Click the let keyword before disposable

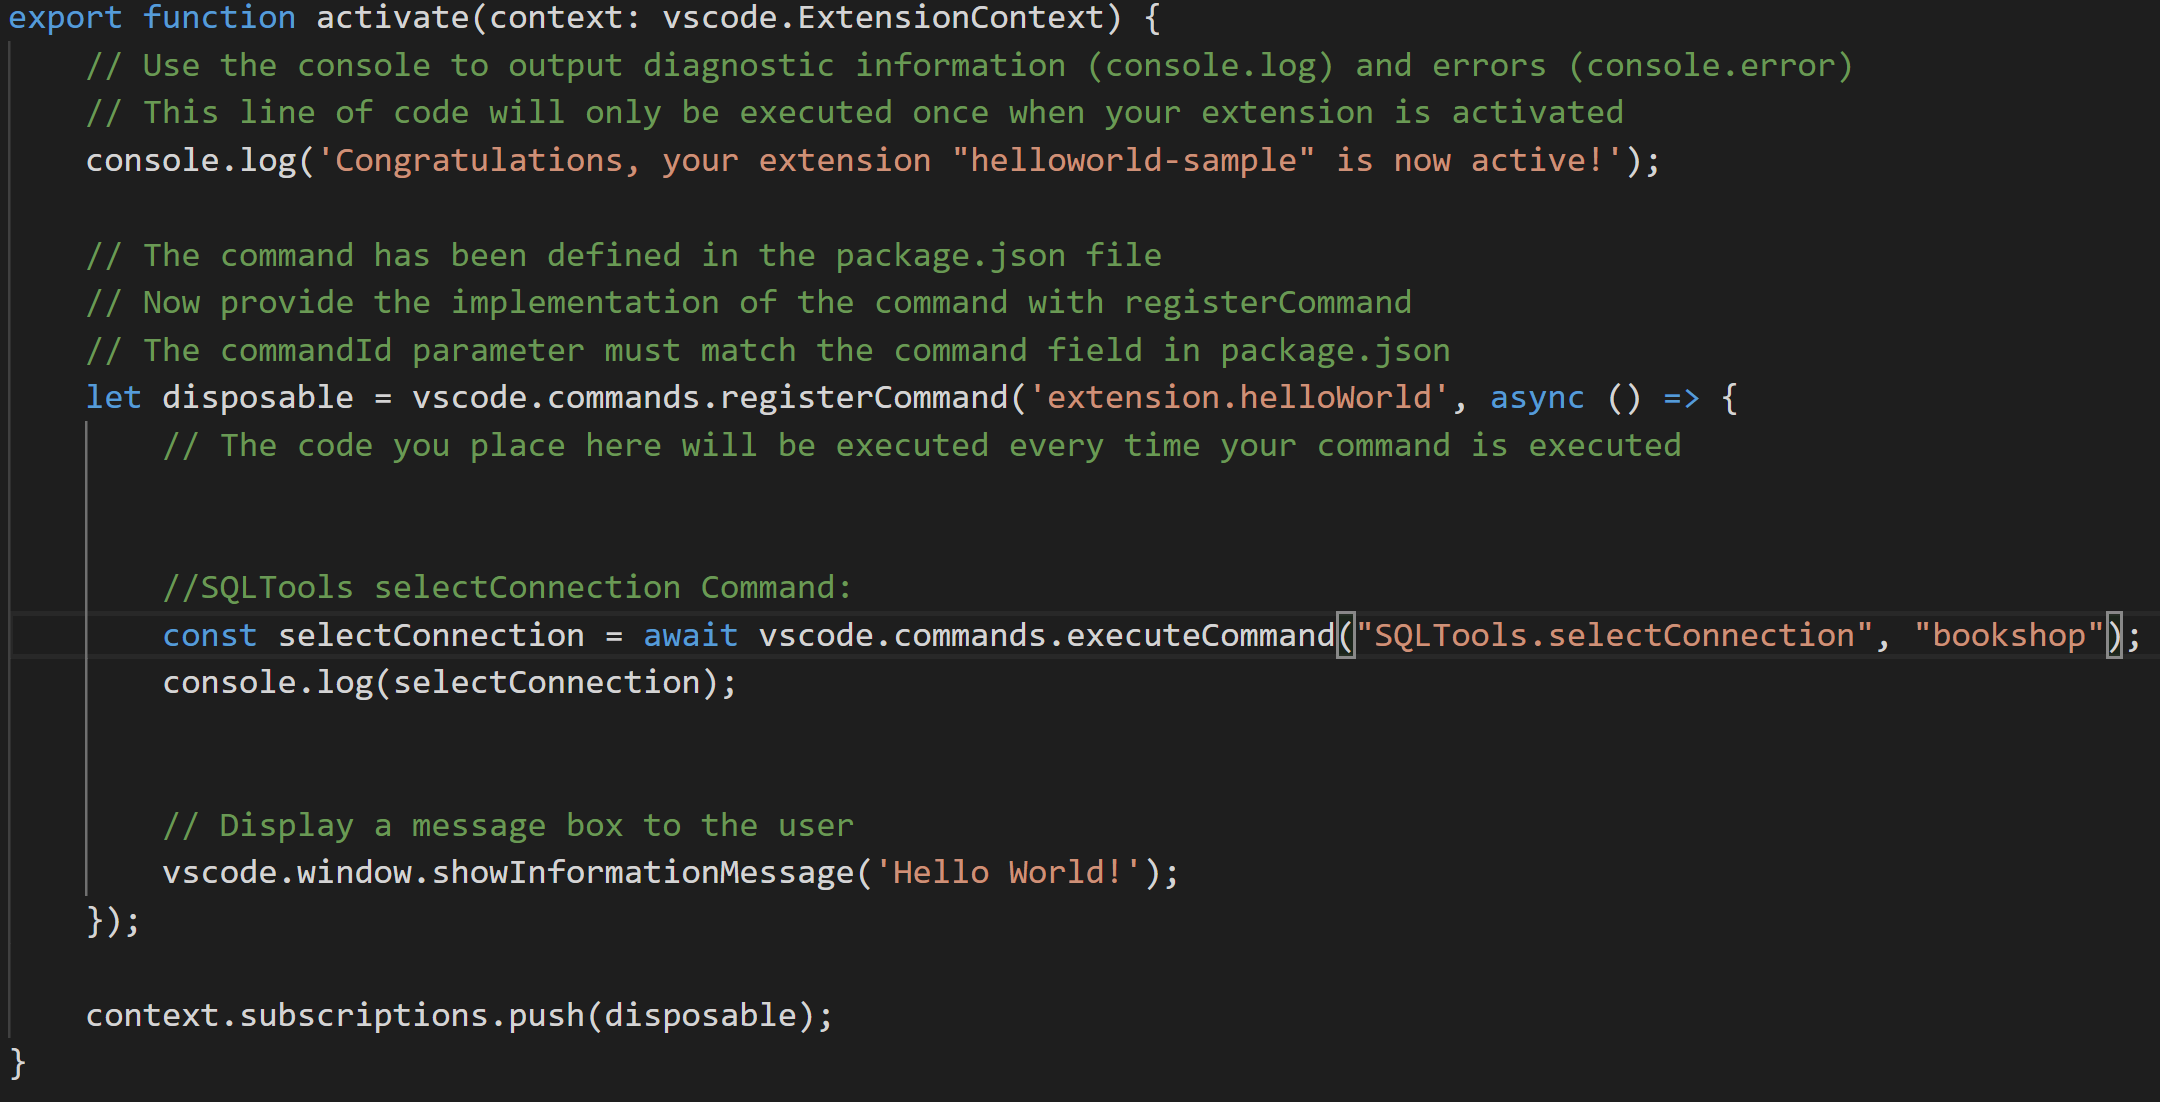(113, 396)
